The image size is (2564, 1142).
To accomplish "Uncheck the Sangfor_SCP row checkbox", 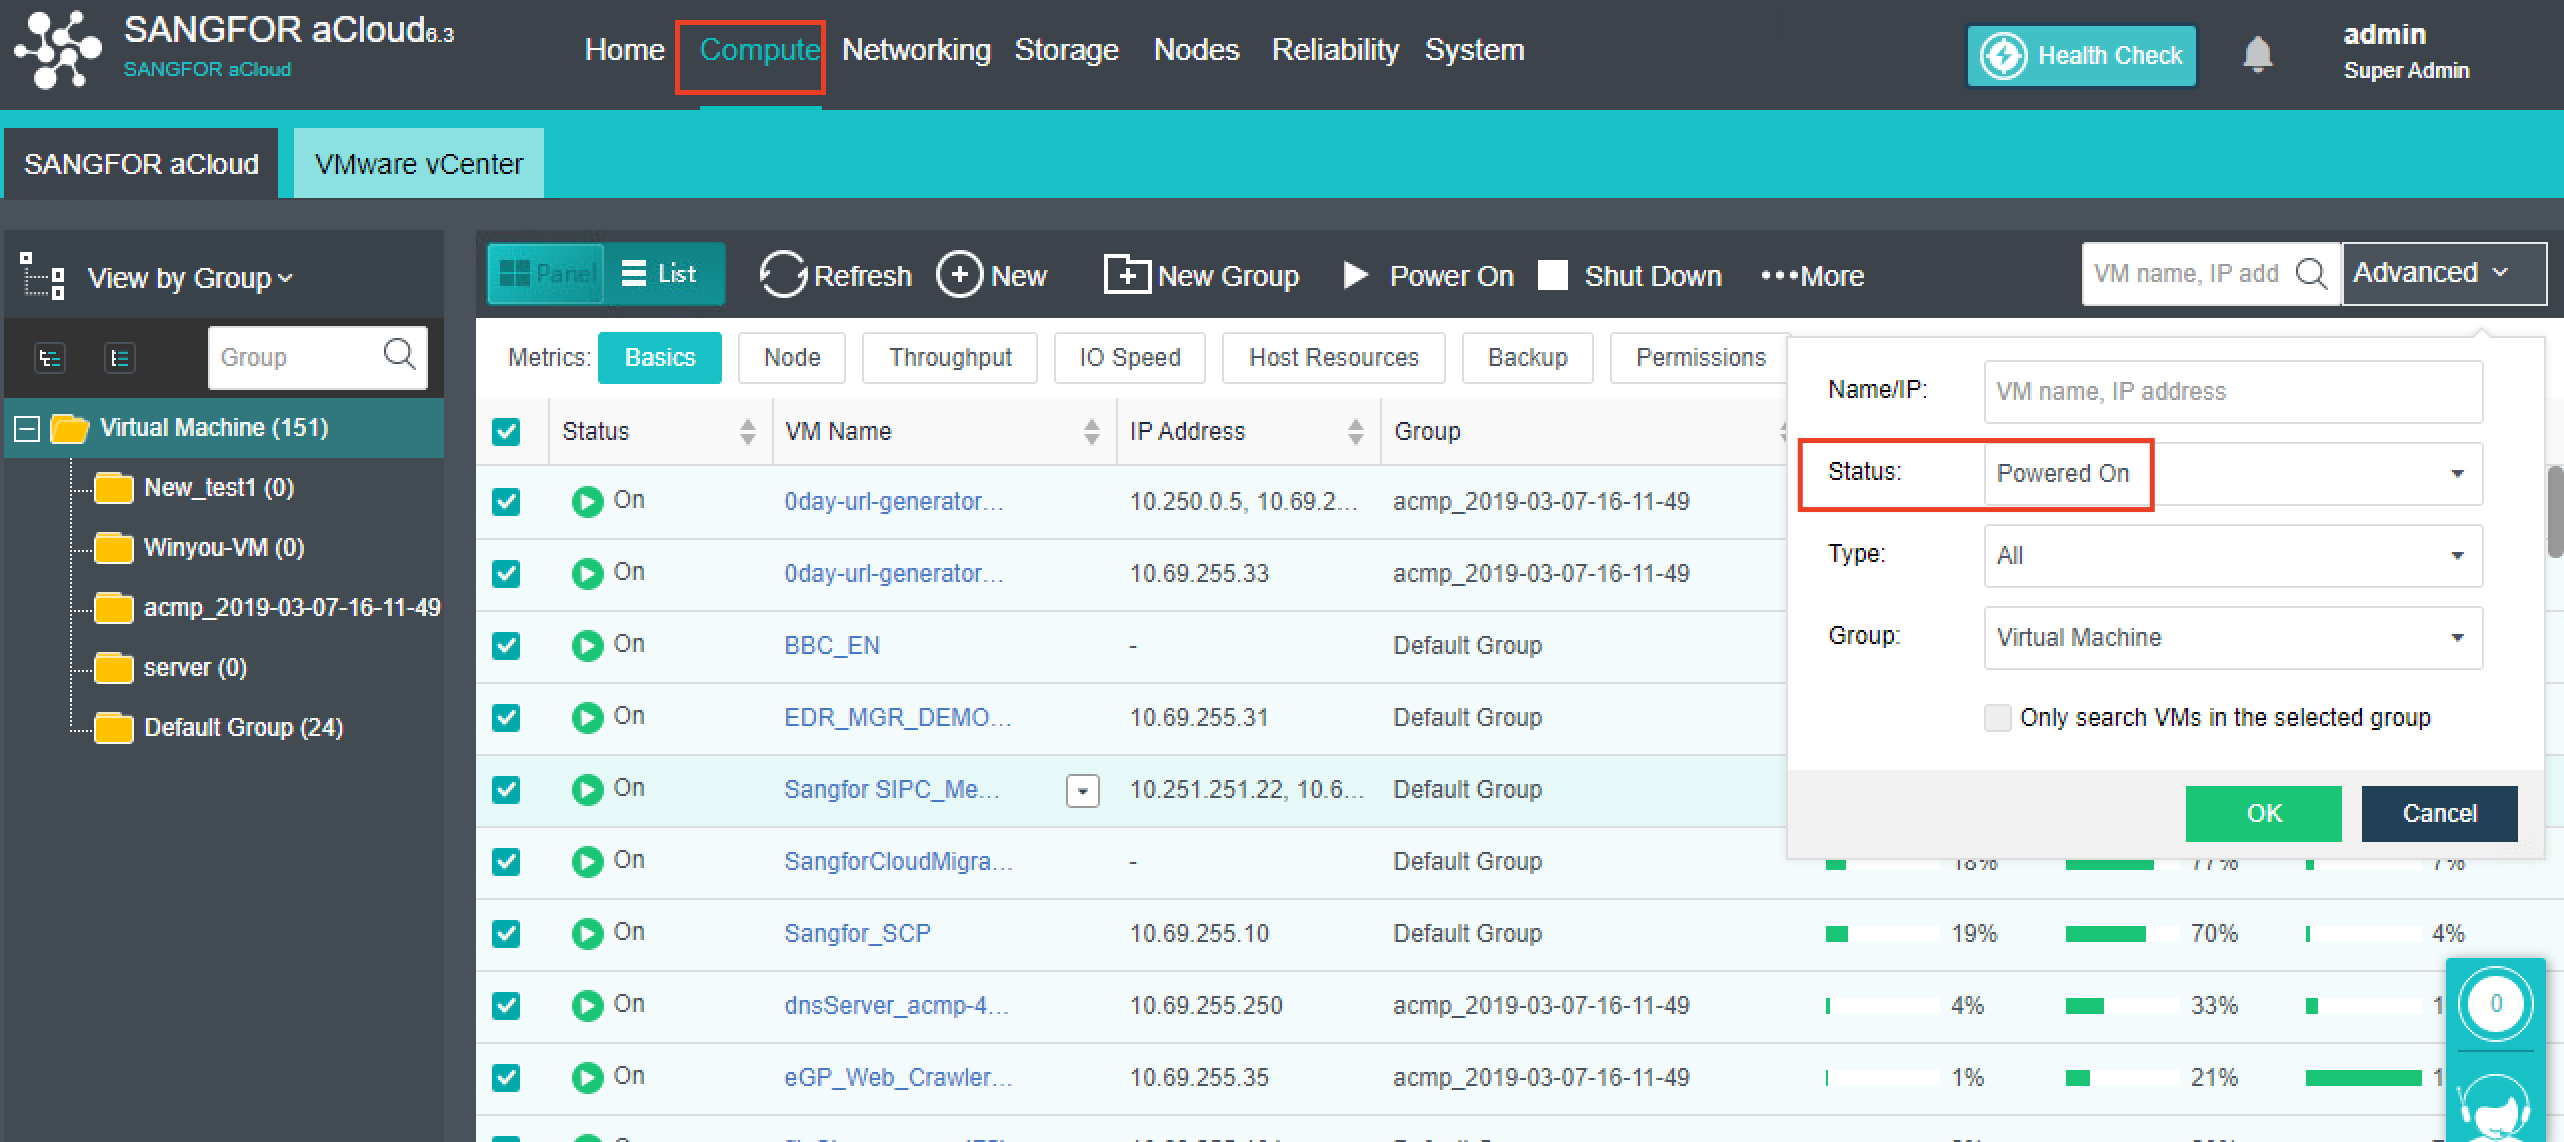I will point(506,933).
